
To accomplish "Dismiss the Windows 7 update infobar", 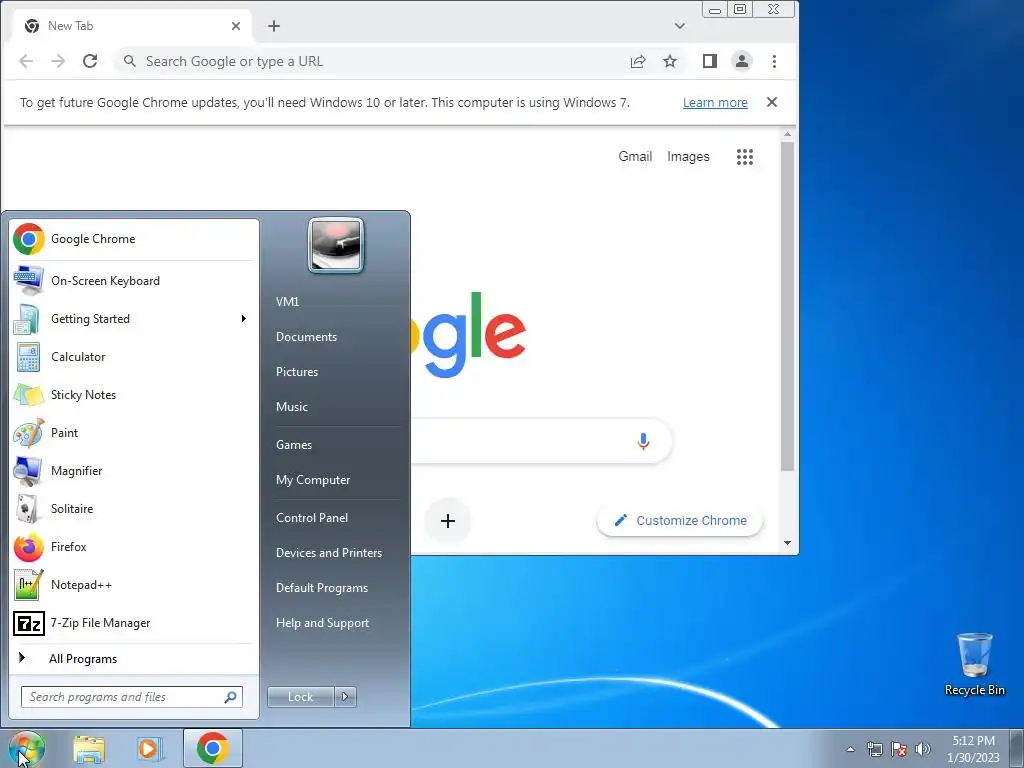I will (772, 103).
